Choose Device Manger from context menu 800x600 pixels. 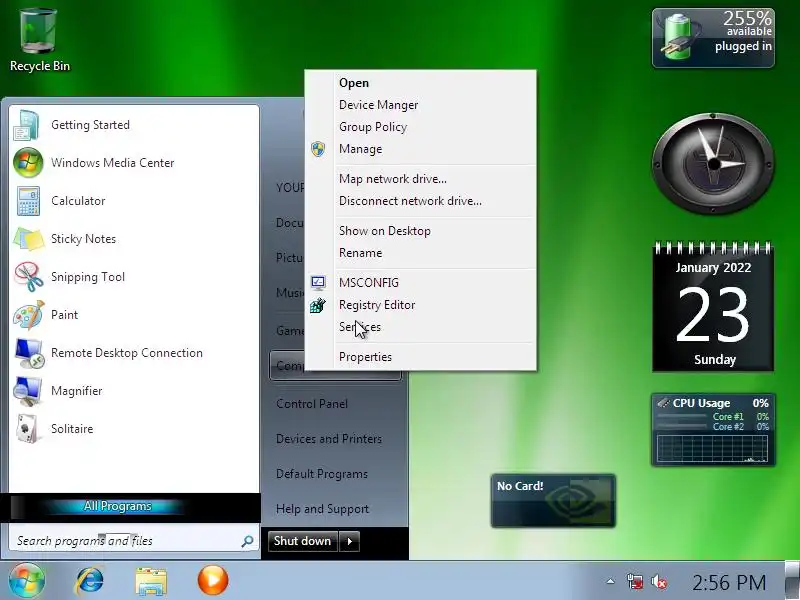point(420,105)
